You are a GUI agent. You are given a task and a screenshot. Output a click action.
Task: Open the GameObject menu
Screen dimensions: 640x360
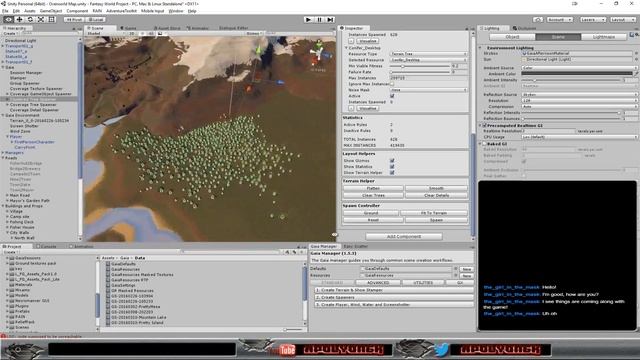tap(51, 11)
